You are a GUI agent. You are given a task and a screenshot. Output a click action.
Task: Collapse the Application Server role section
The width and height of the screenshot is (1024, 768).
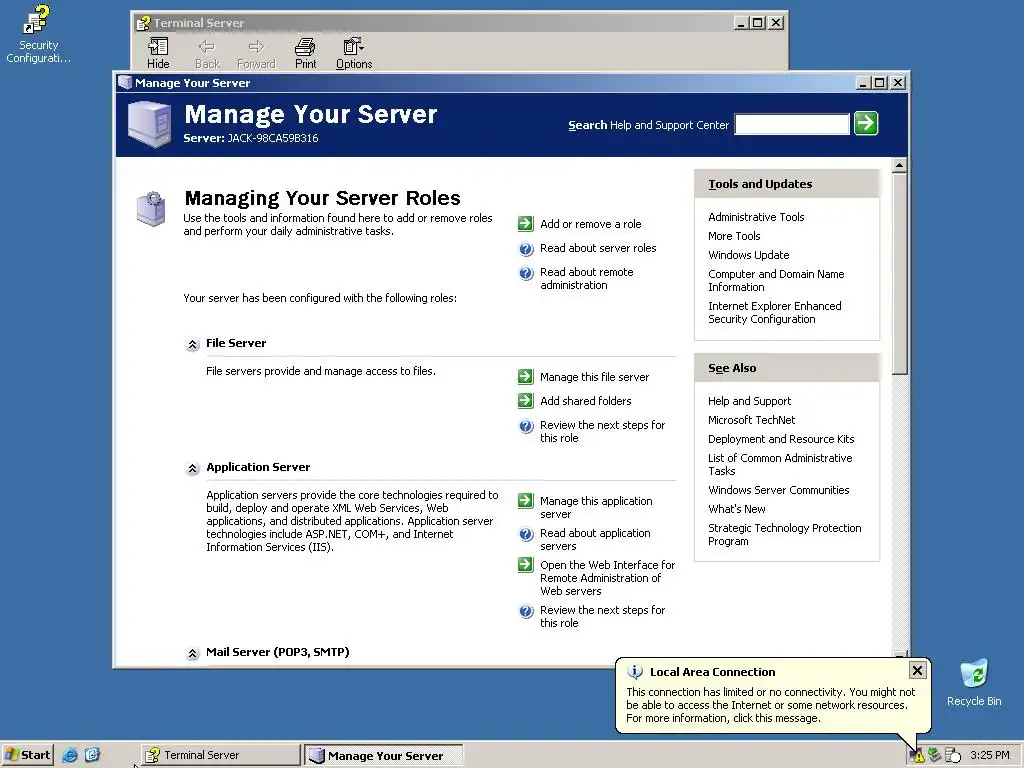coord(192,468)
